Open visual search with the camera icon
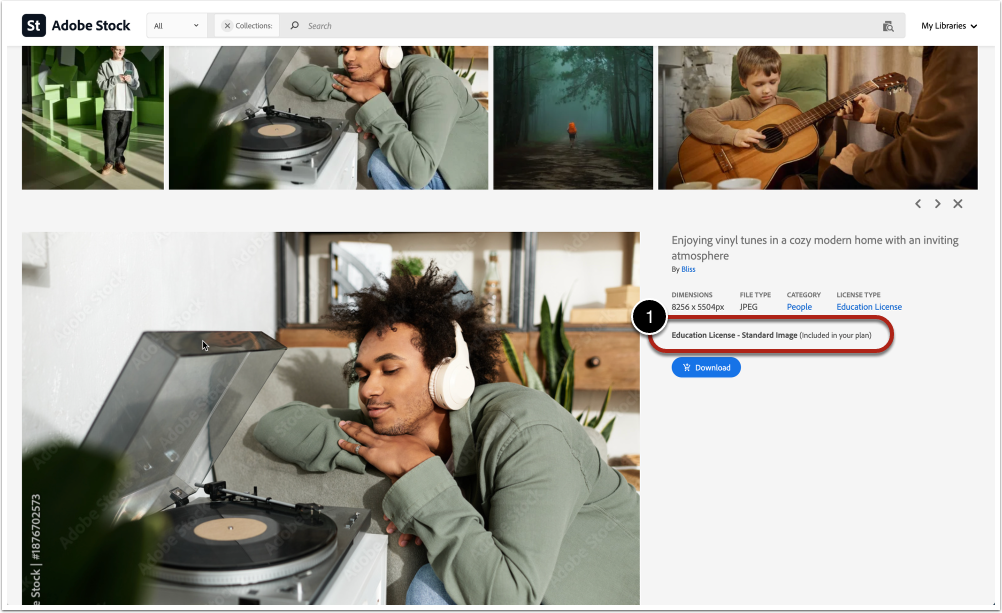The height and width of the screenshot is (613, 1002). point(888,25)
